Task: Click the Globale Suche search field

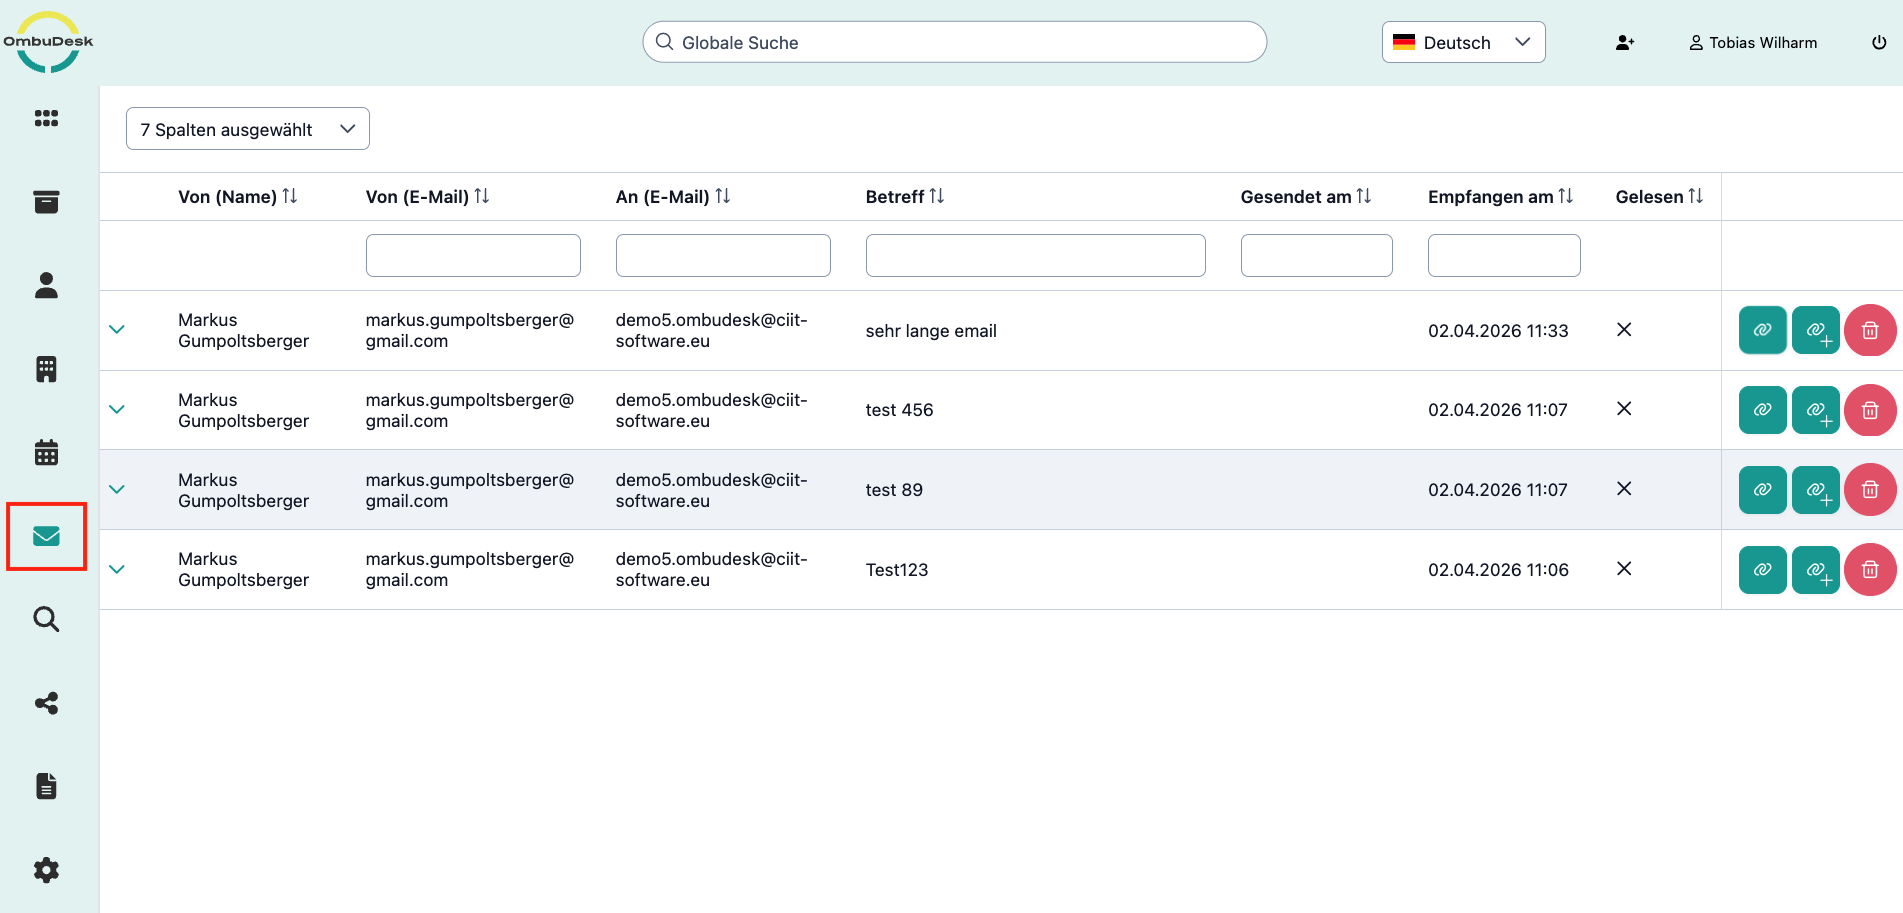Action: click(x=955, y=42)
